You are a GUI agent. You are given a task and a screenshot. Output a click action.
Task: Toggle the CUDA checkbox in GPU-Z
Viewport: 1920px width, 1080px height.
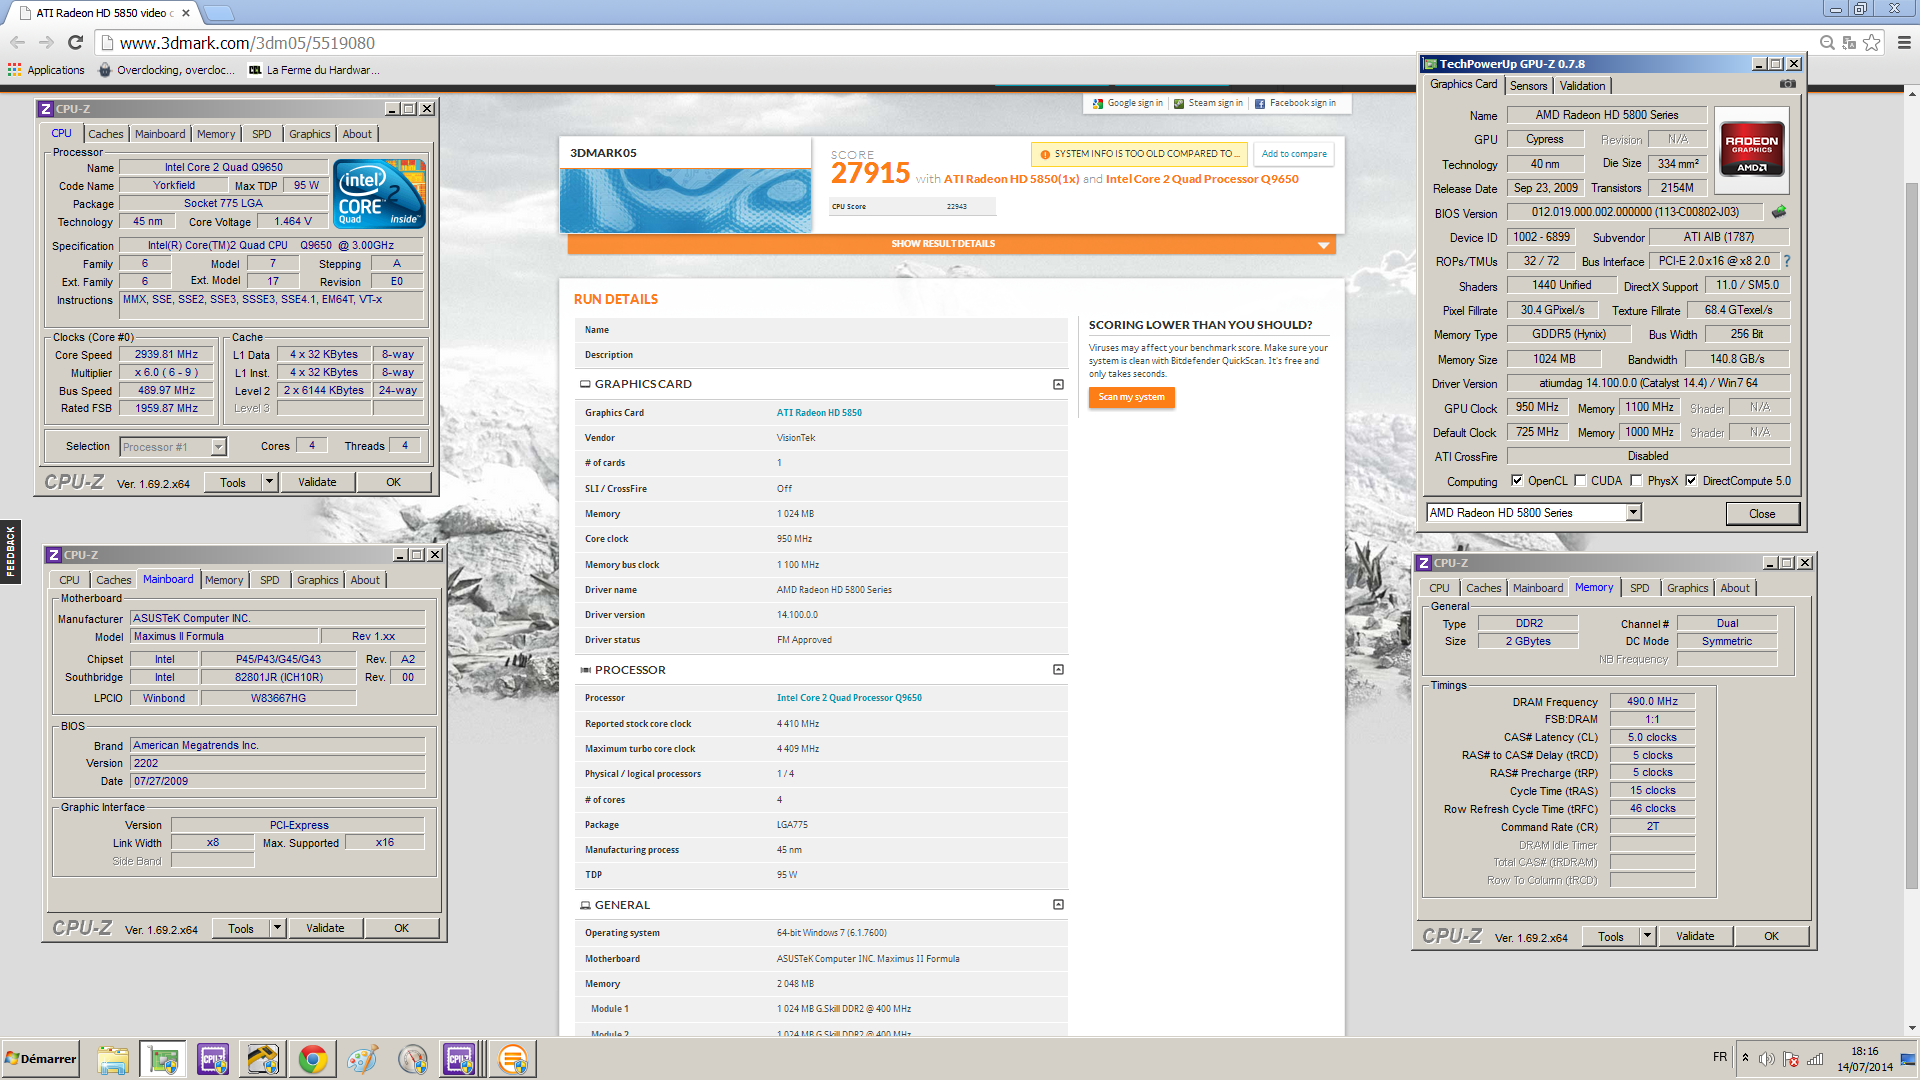point(1580,481)
